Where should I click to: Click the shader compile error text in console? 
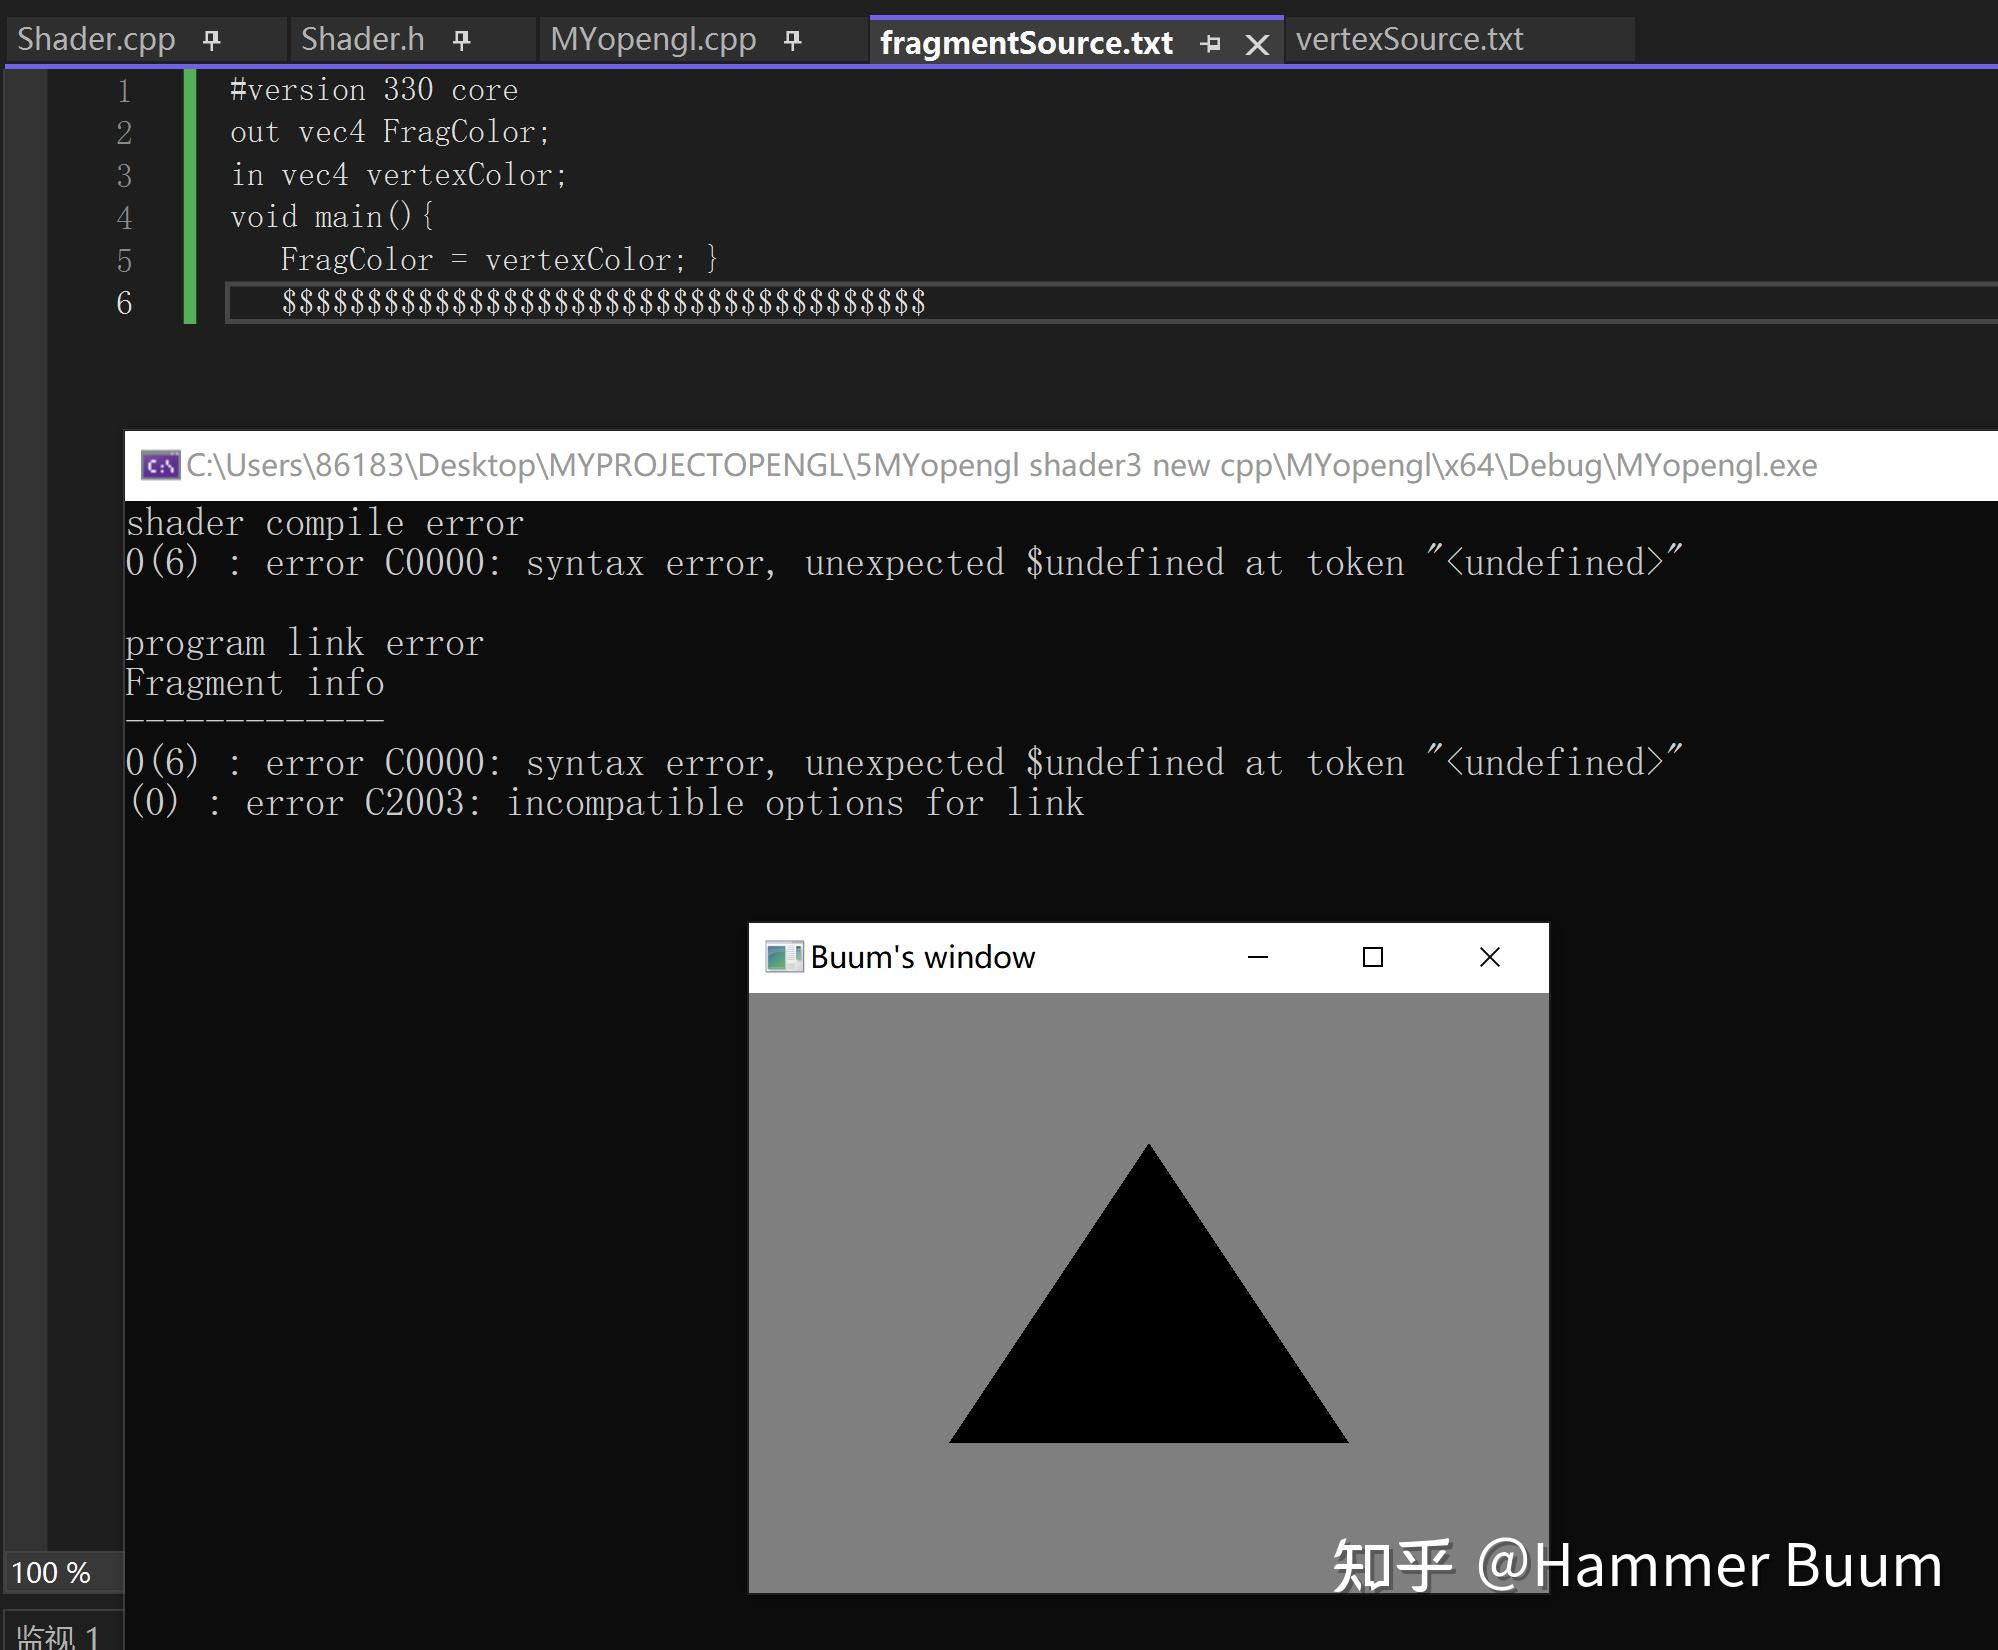324,522
